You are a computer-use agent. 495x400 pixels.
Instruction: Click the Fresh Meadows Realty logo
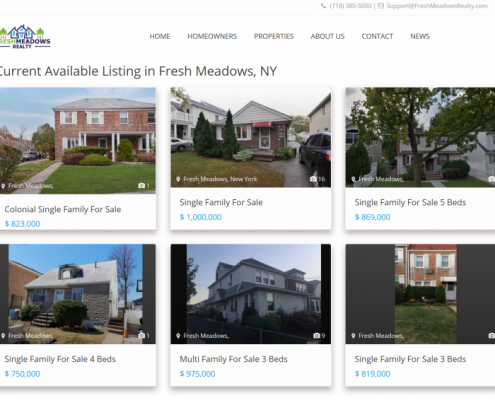[x=25, y=37]
